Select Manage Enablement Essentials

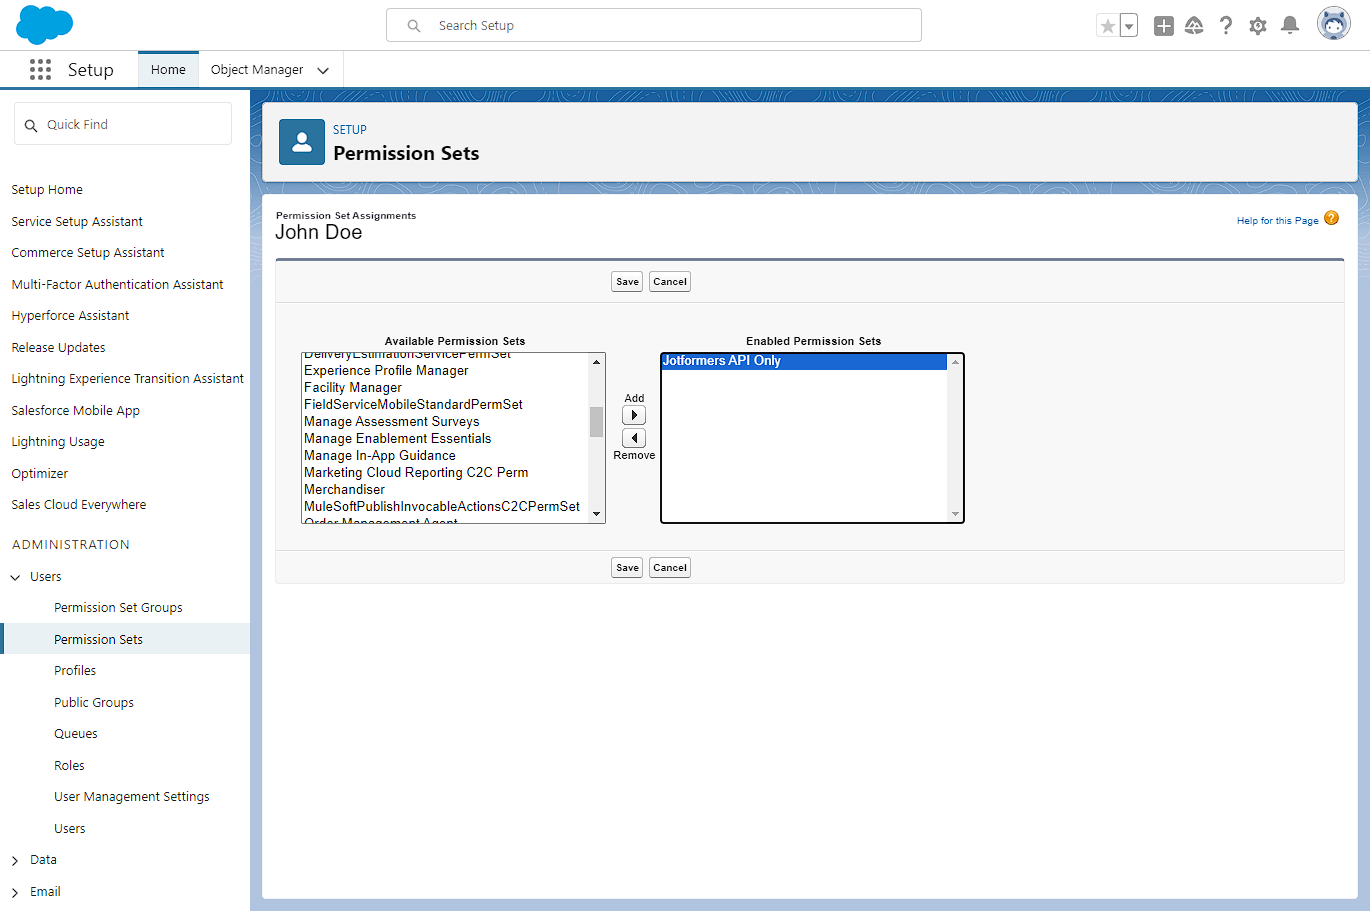397,439
